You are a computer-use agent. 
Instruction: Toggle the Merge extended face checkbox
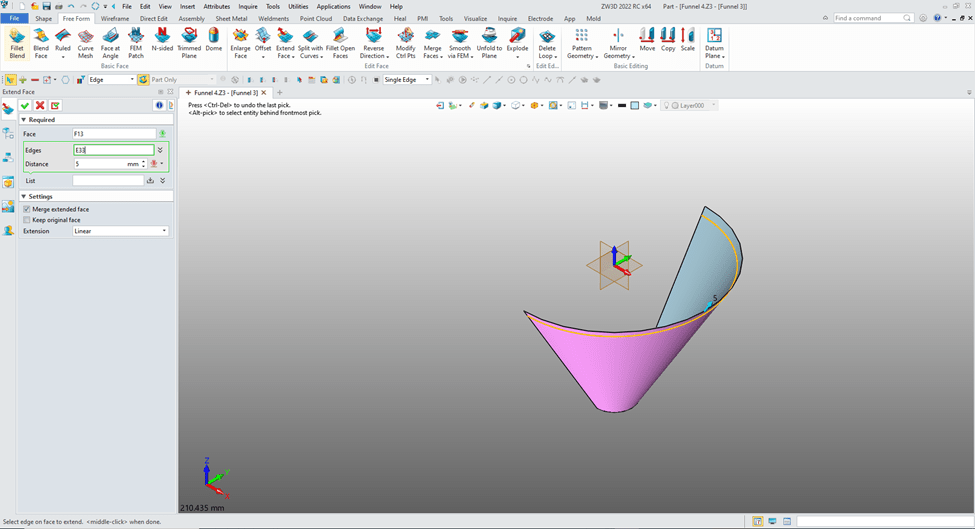(27, 209)
